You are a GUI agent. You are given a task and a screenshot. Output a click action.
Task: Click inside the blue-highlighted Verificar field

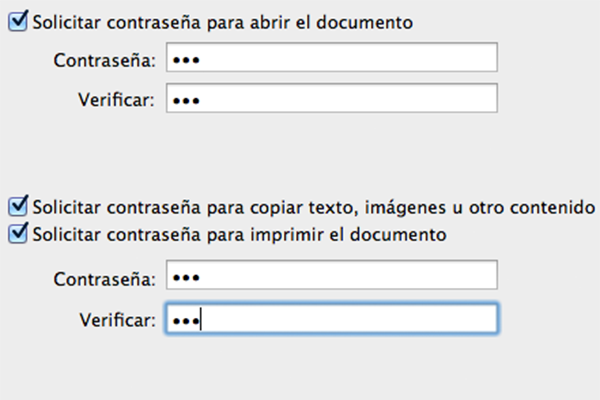[332, 318]
